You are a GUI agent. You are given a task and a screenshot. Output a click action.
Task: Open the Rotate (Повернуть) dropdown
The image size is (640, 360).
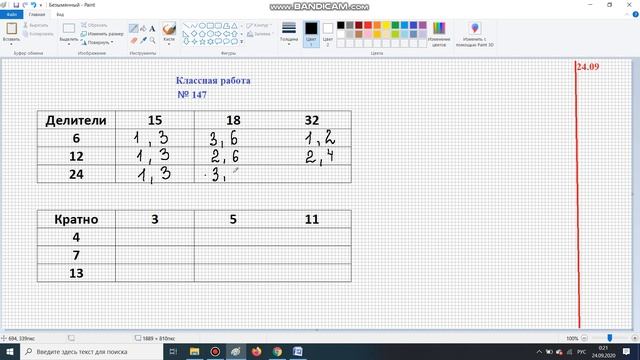(x=98, y=42)
